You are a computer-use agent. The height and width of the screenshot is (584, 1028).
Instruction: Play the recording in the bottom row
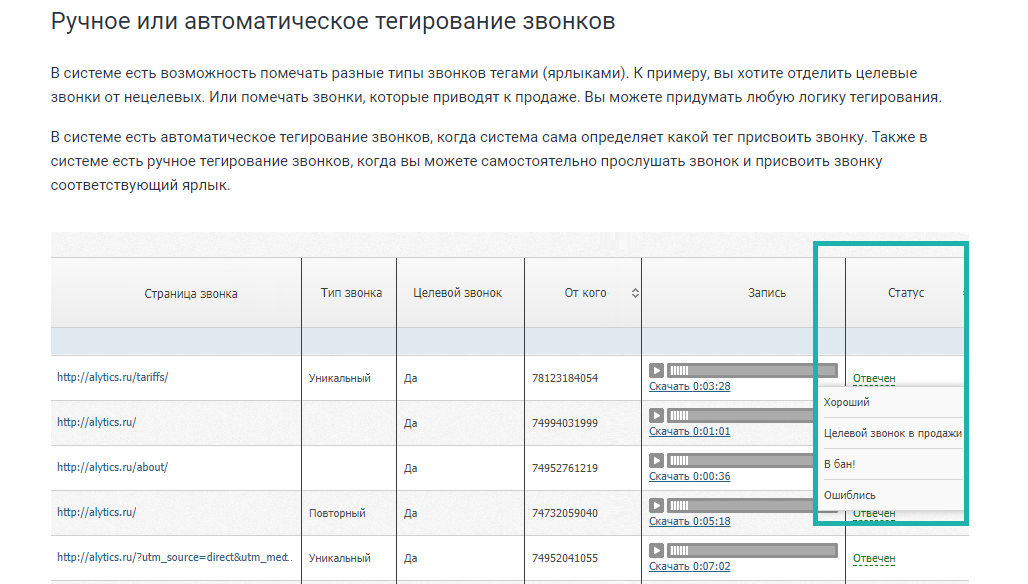tap(657, 549)
